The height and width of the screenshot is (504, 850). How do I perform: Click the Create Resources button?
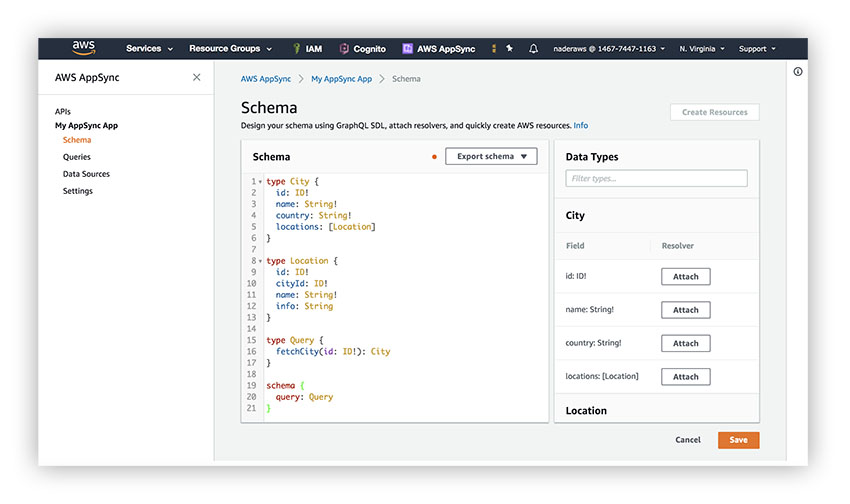tap(714, 112)
